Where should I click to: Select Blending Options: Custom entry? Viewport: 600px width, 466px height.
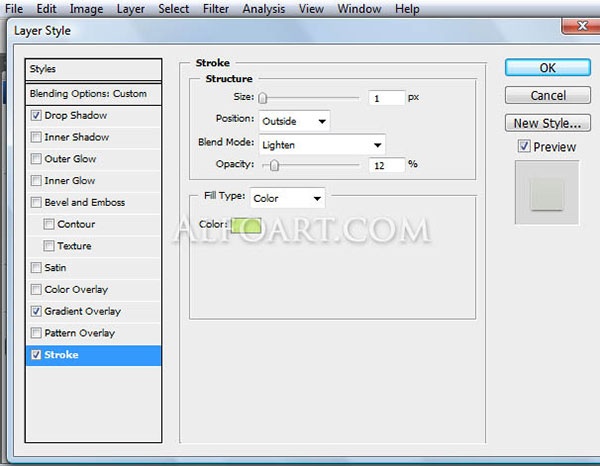[93, 94]
